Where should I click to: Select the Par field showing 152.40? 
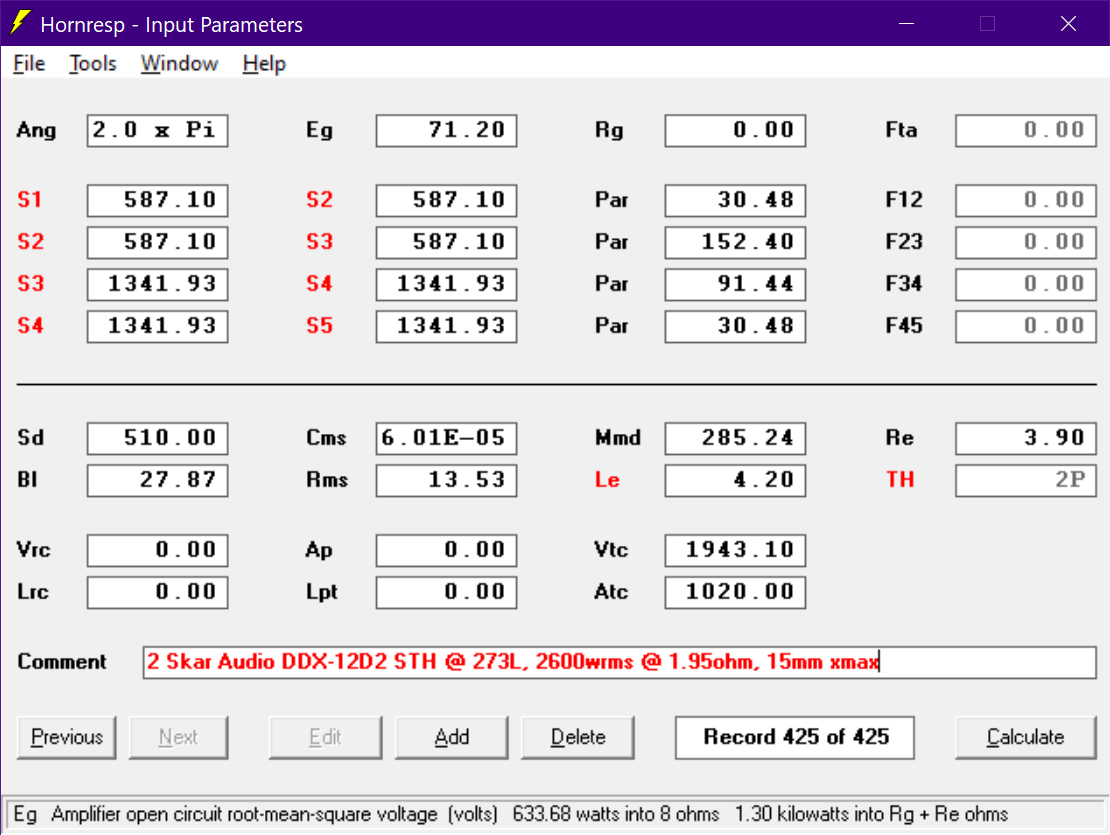735,242
